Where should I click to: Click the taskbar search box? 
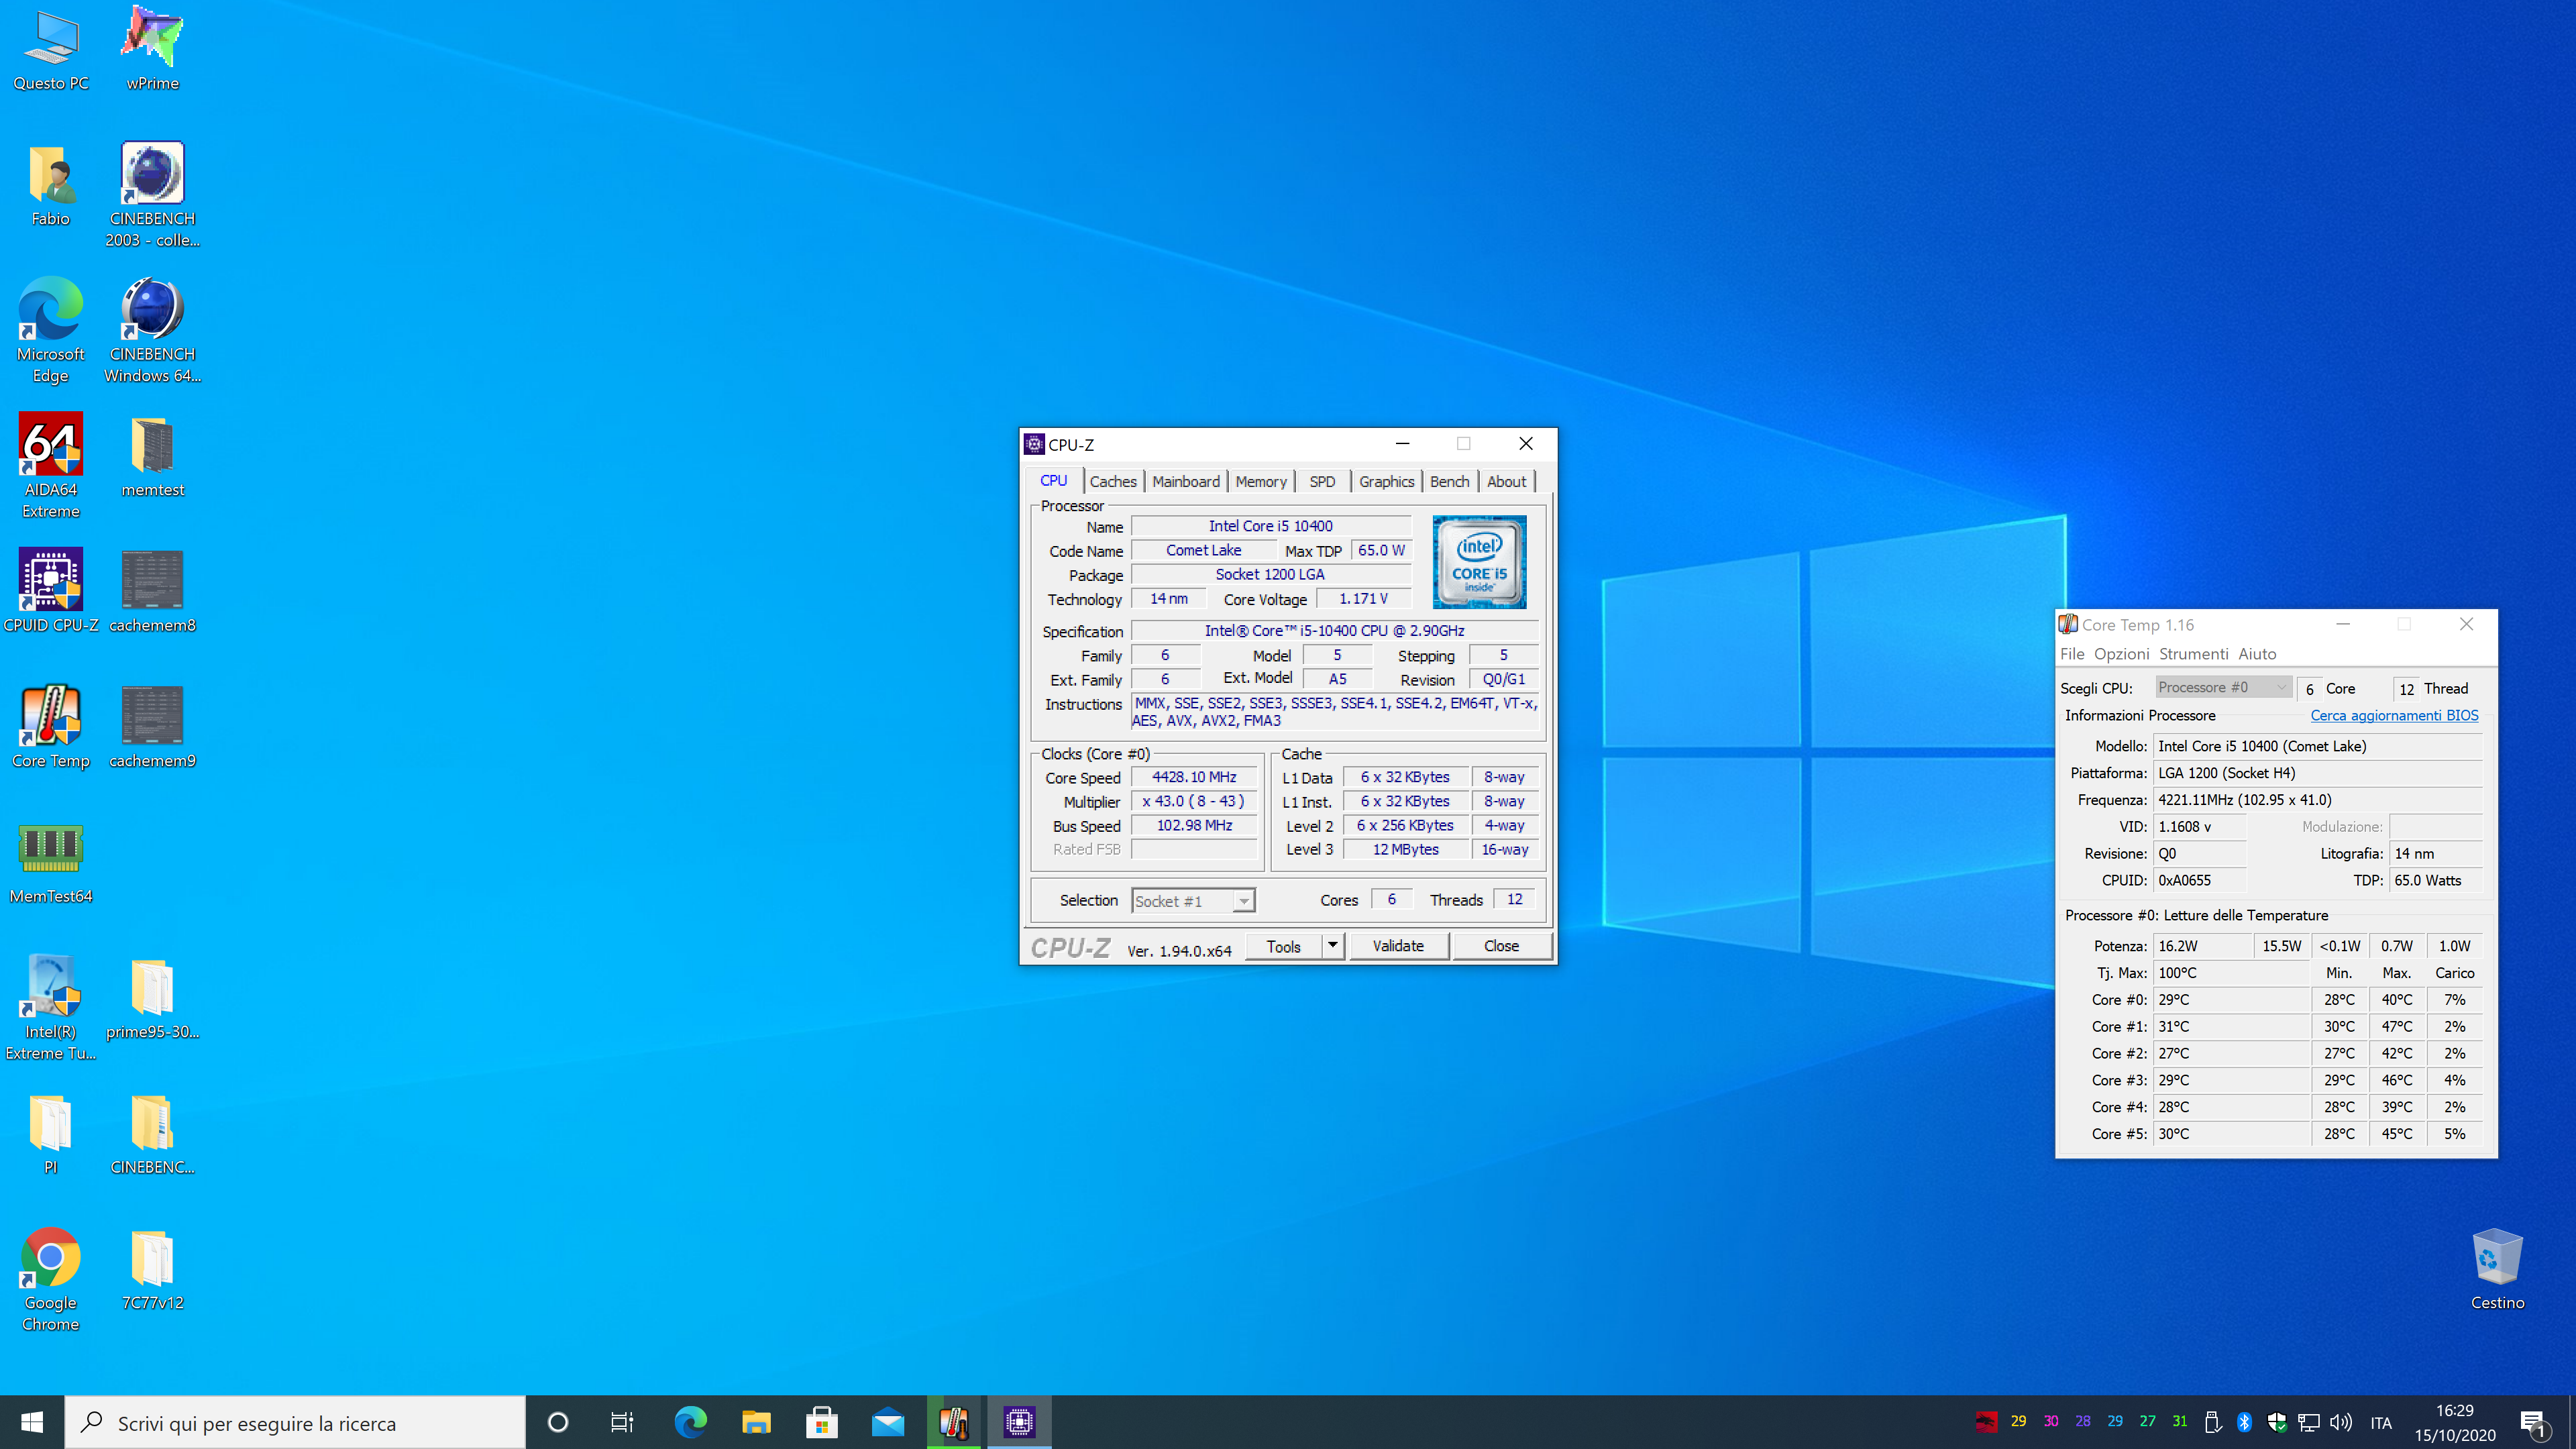[295, 1422]
